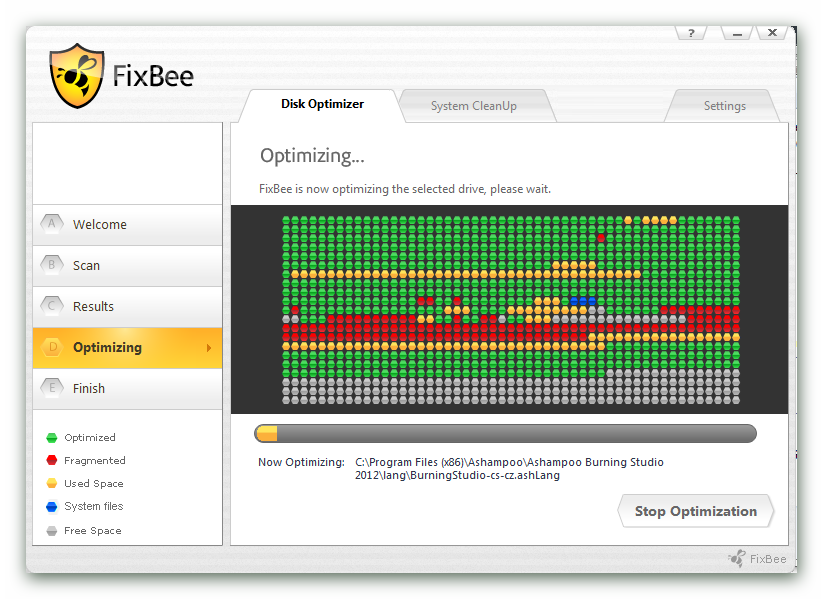Click the blue System files legend swatch

pyautogui.click(x=51, y=507)
